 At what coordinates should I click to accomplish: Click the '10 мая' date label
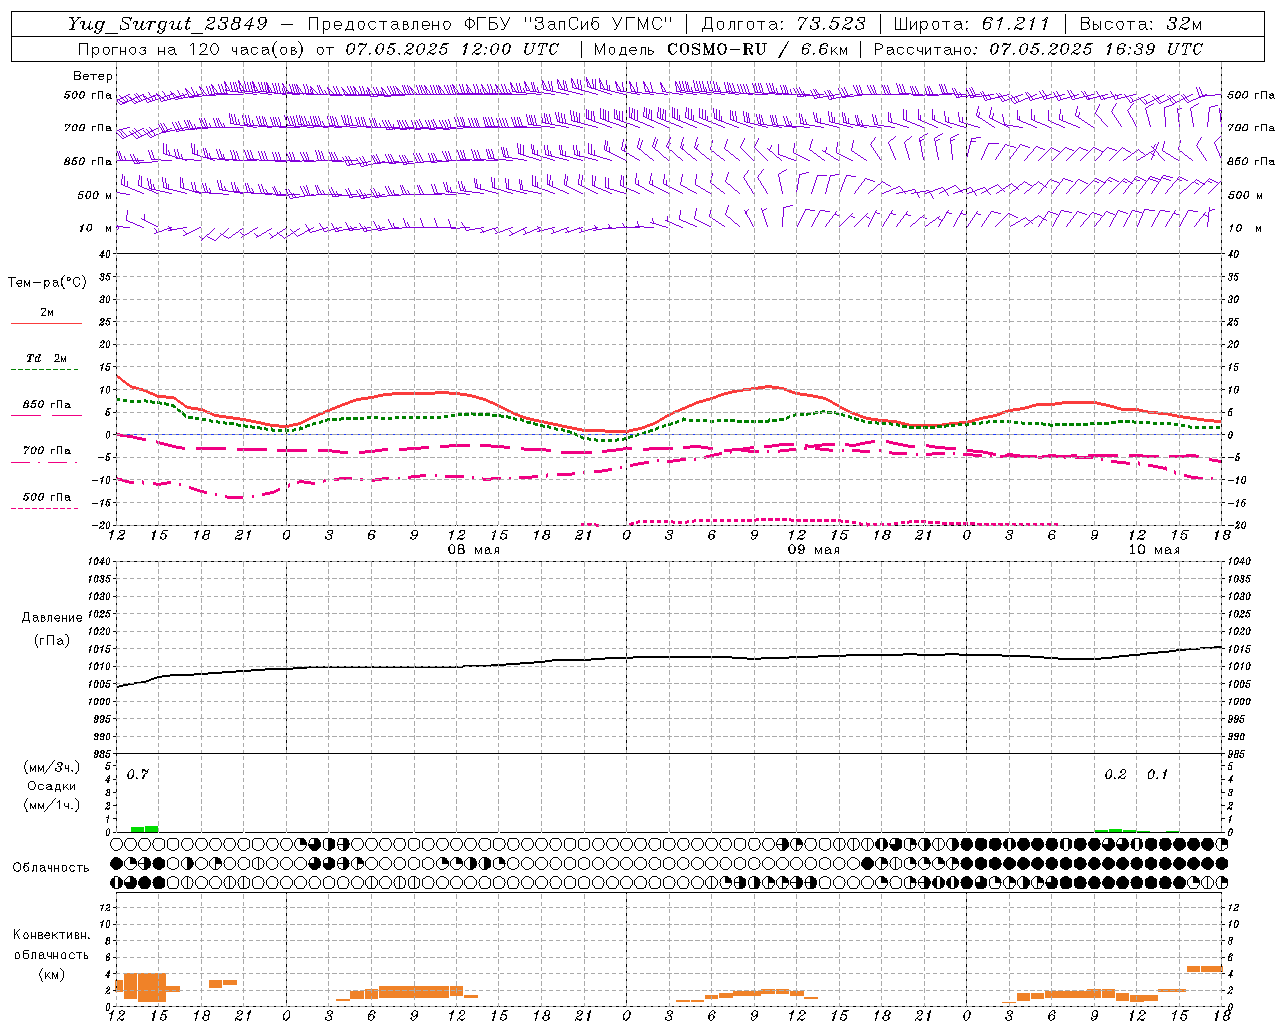point(1153,550)
